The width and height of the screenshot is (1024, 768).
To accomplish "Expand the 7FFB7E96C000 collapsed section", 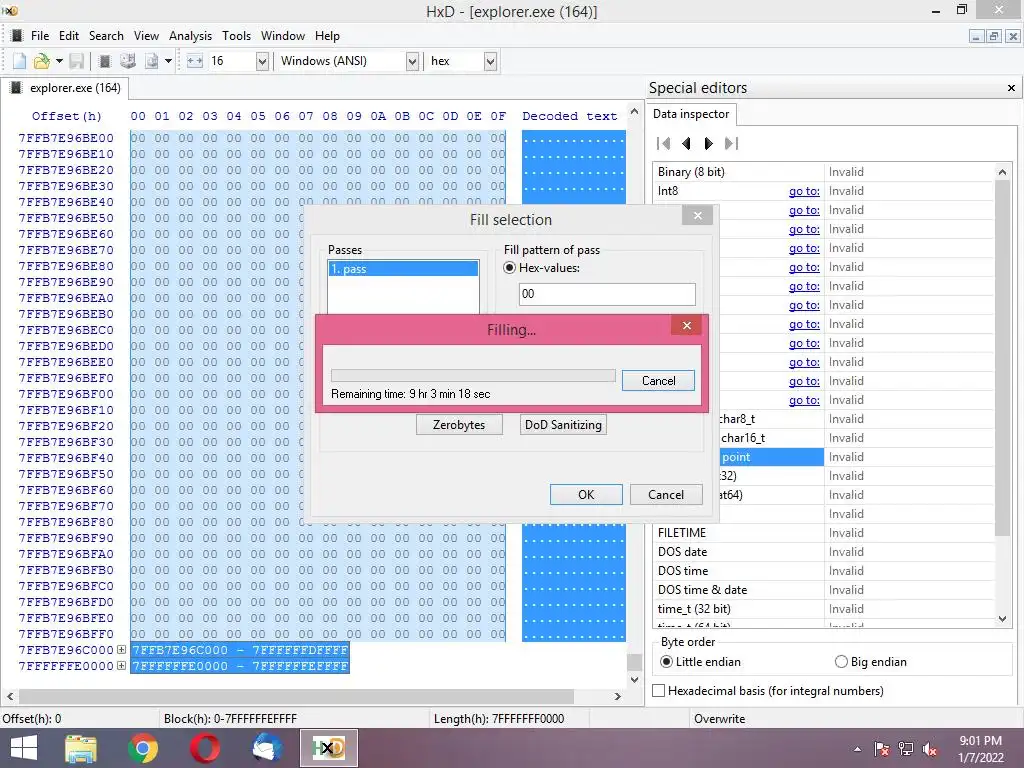I will pyautogui.click(x=121, y=650).
